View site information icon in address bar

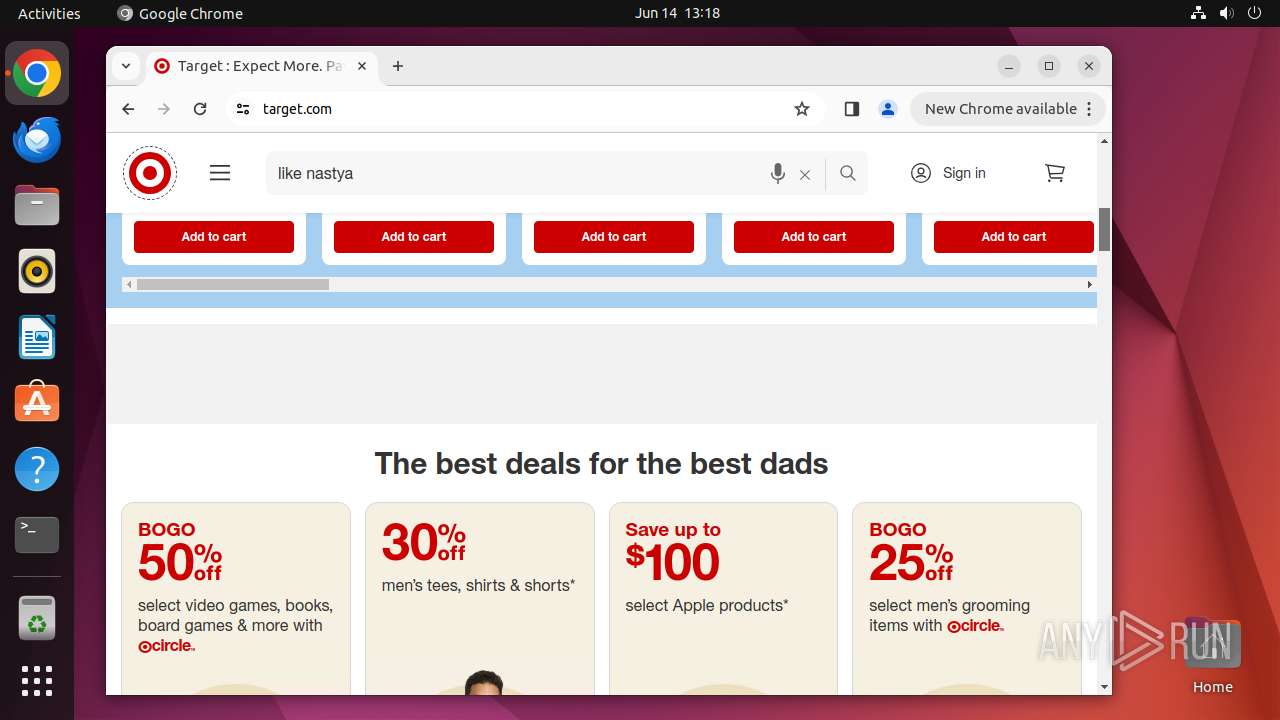pyautogui.click(x=243, y=109)
